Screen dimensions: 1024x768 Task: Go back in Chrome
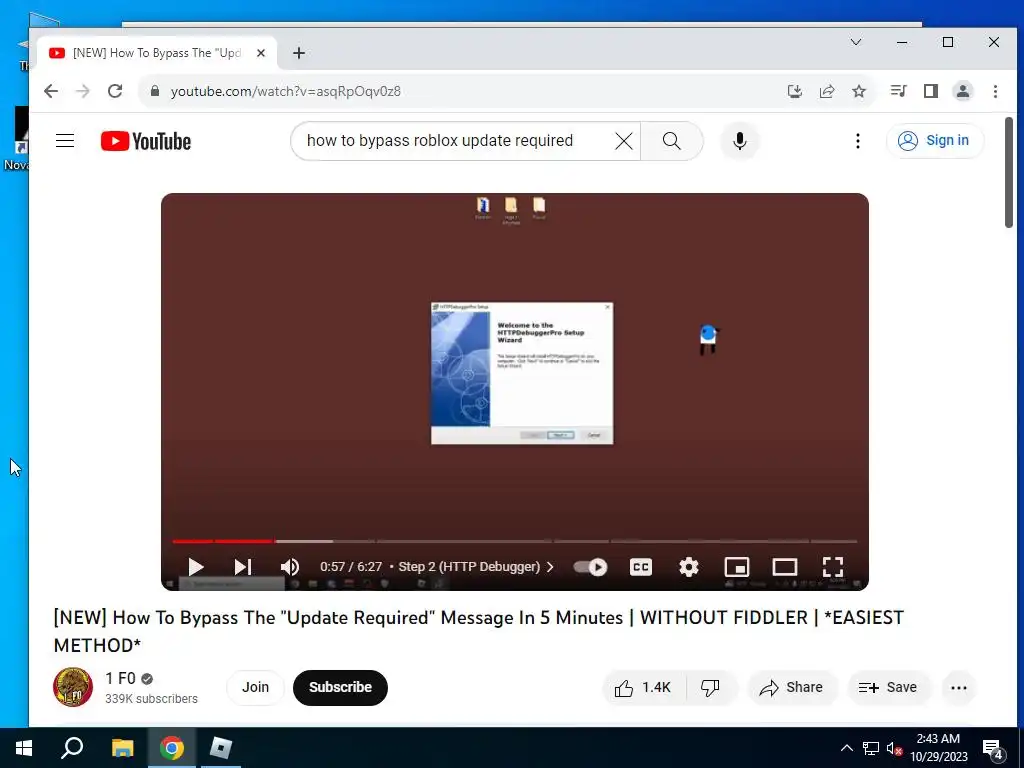click(x=51, y=91)
